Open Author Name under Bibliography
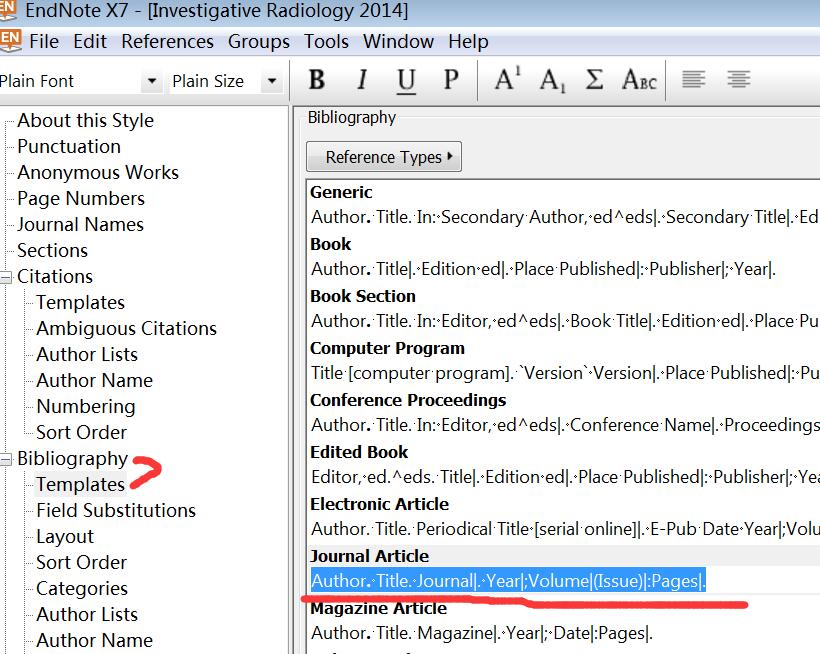The image size is (820, 654). pyautogui.click(x=95, y=640)
